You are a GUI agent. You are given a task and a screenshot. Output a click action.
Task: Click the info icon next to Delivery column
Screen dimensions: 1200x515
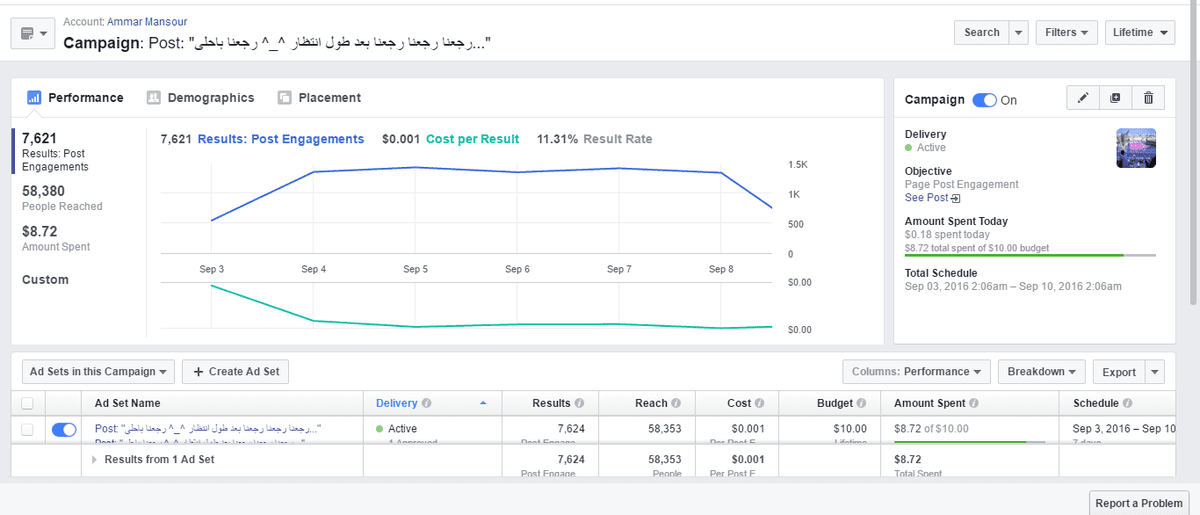click(x=426, y=403)
